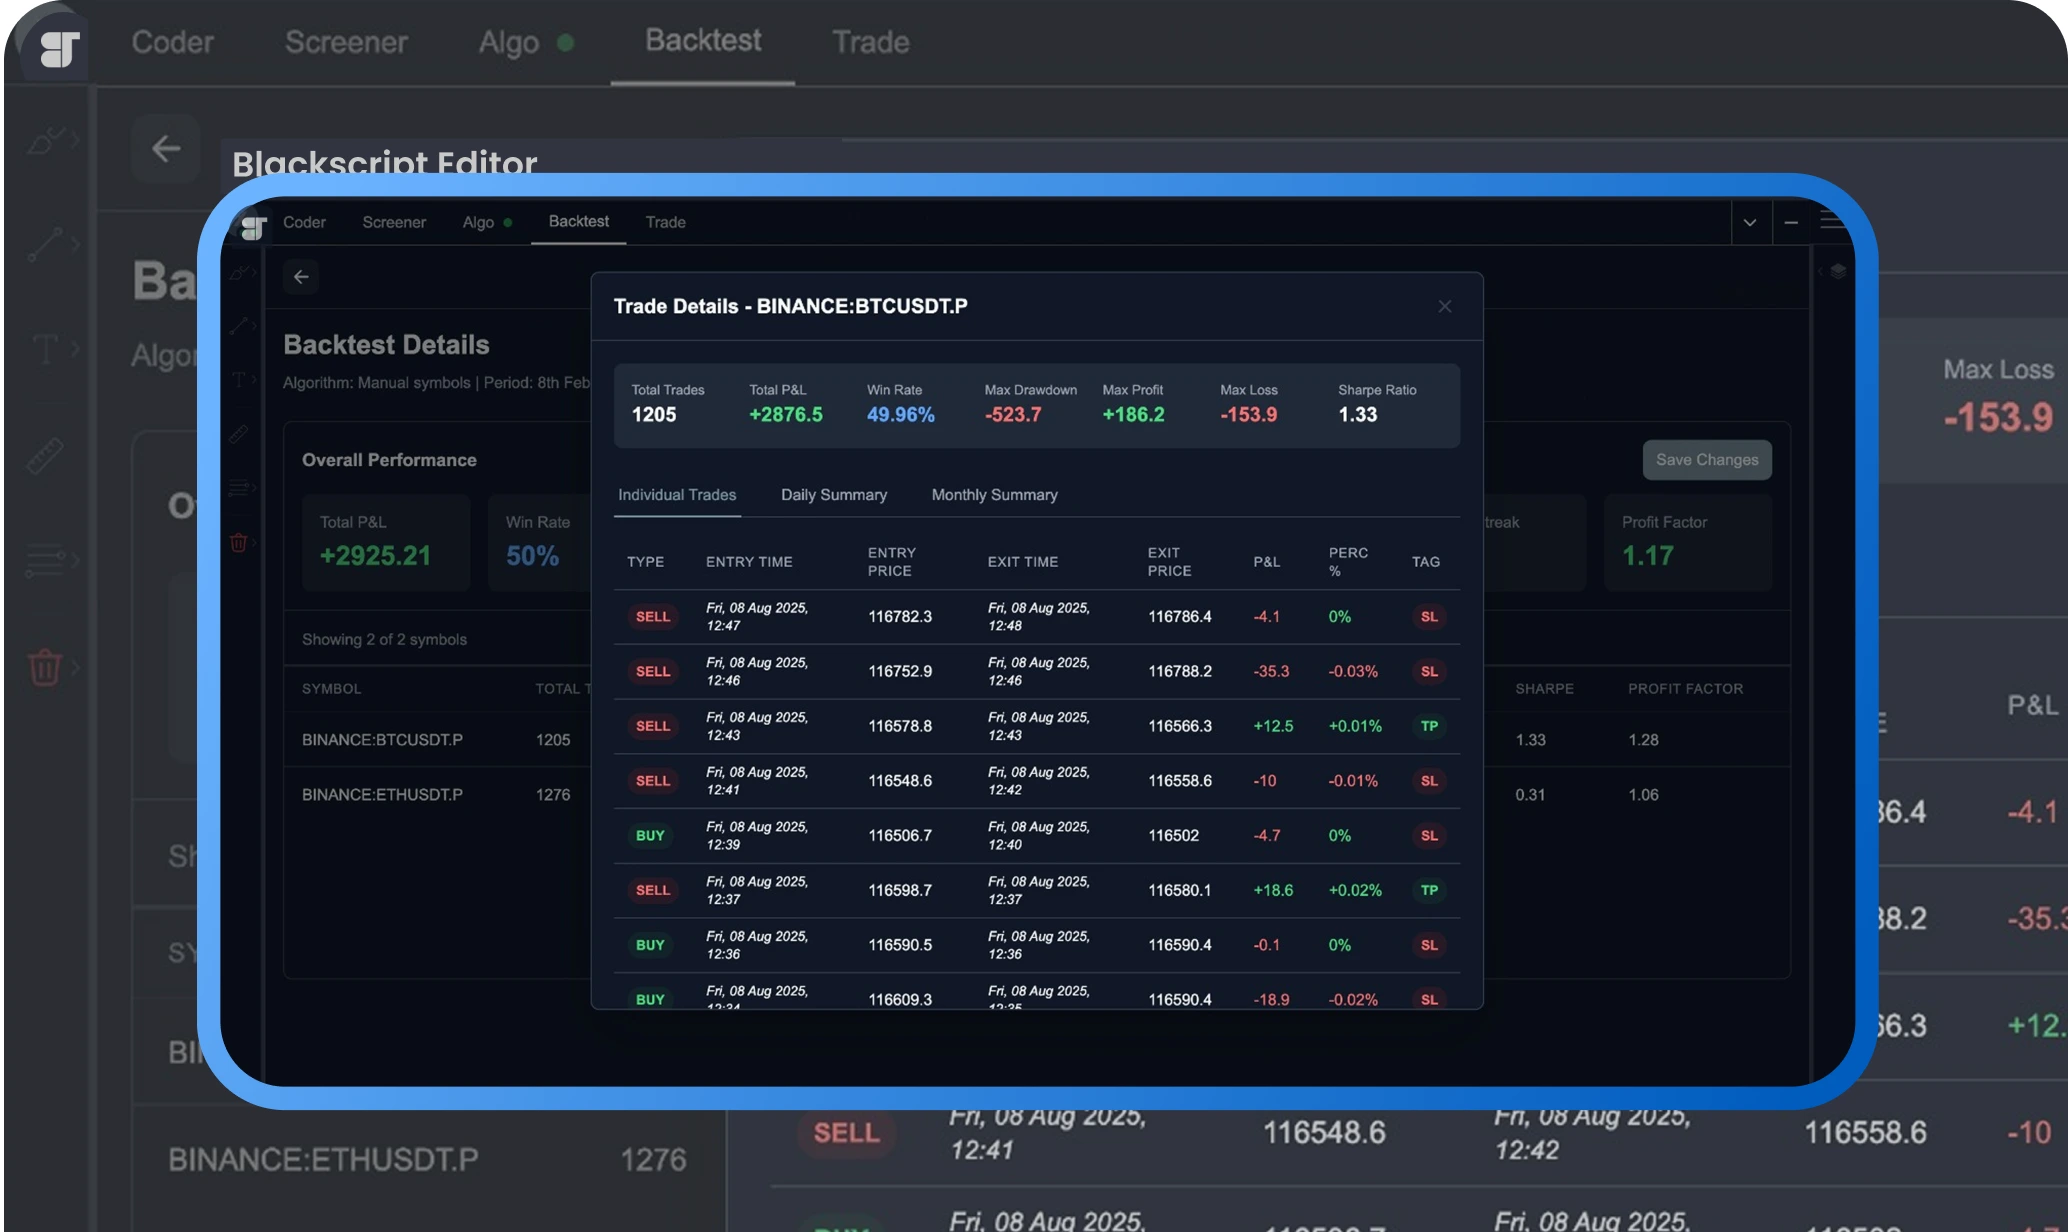Expand the chevron dropdown in inner top bar
Image resolution: width=2068 pixels, height=1232 pixels.
tap(1750, 222)
